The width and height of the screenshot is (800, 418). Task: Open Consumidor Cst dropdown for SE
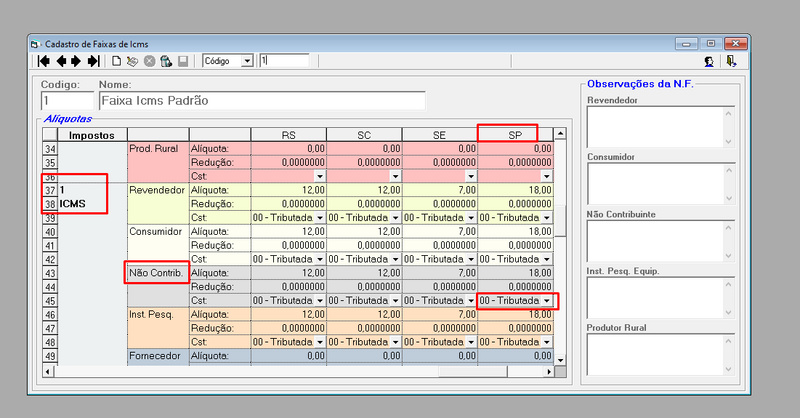point(471,259)
